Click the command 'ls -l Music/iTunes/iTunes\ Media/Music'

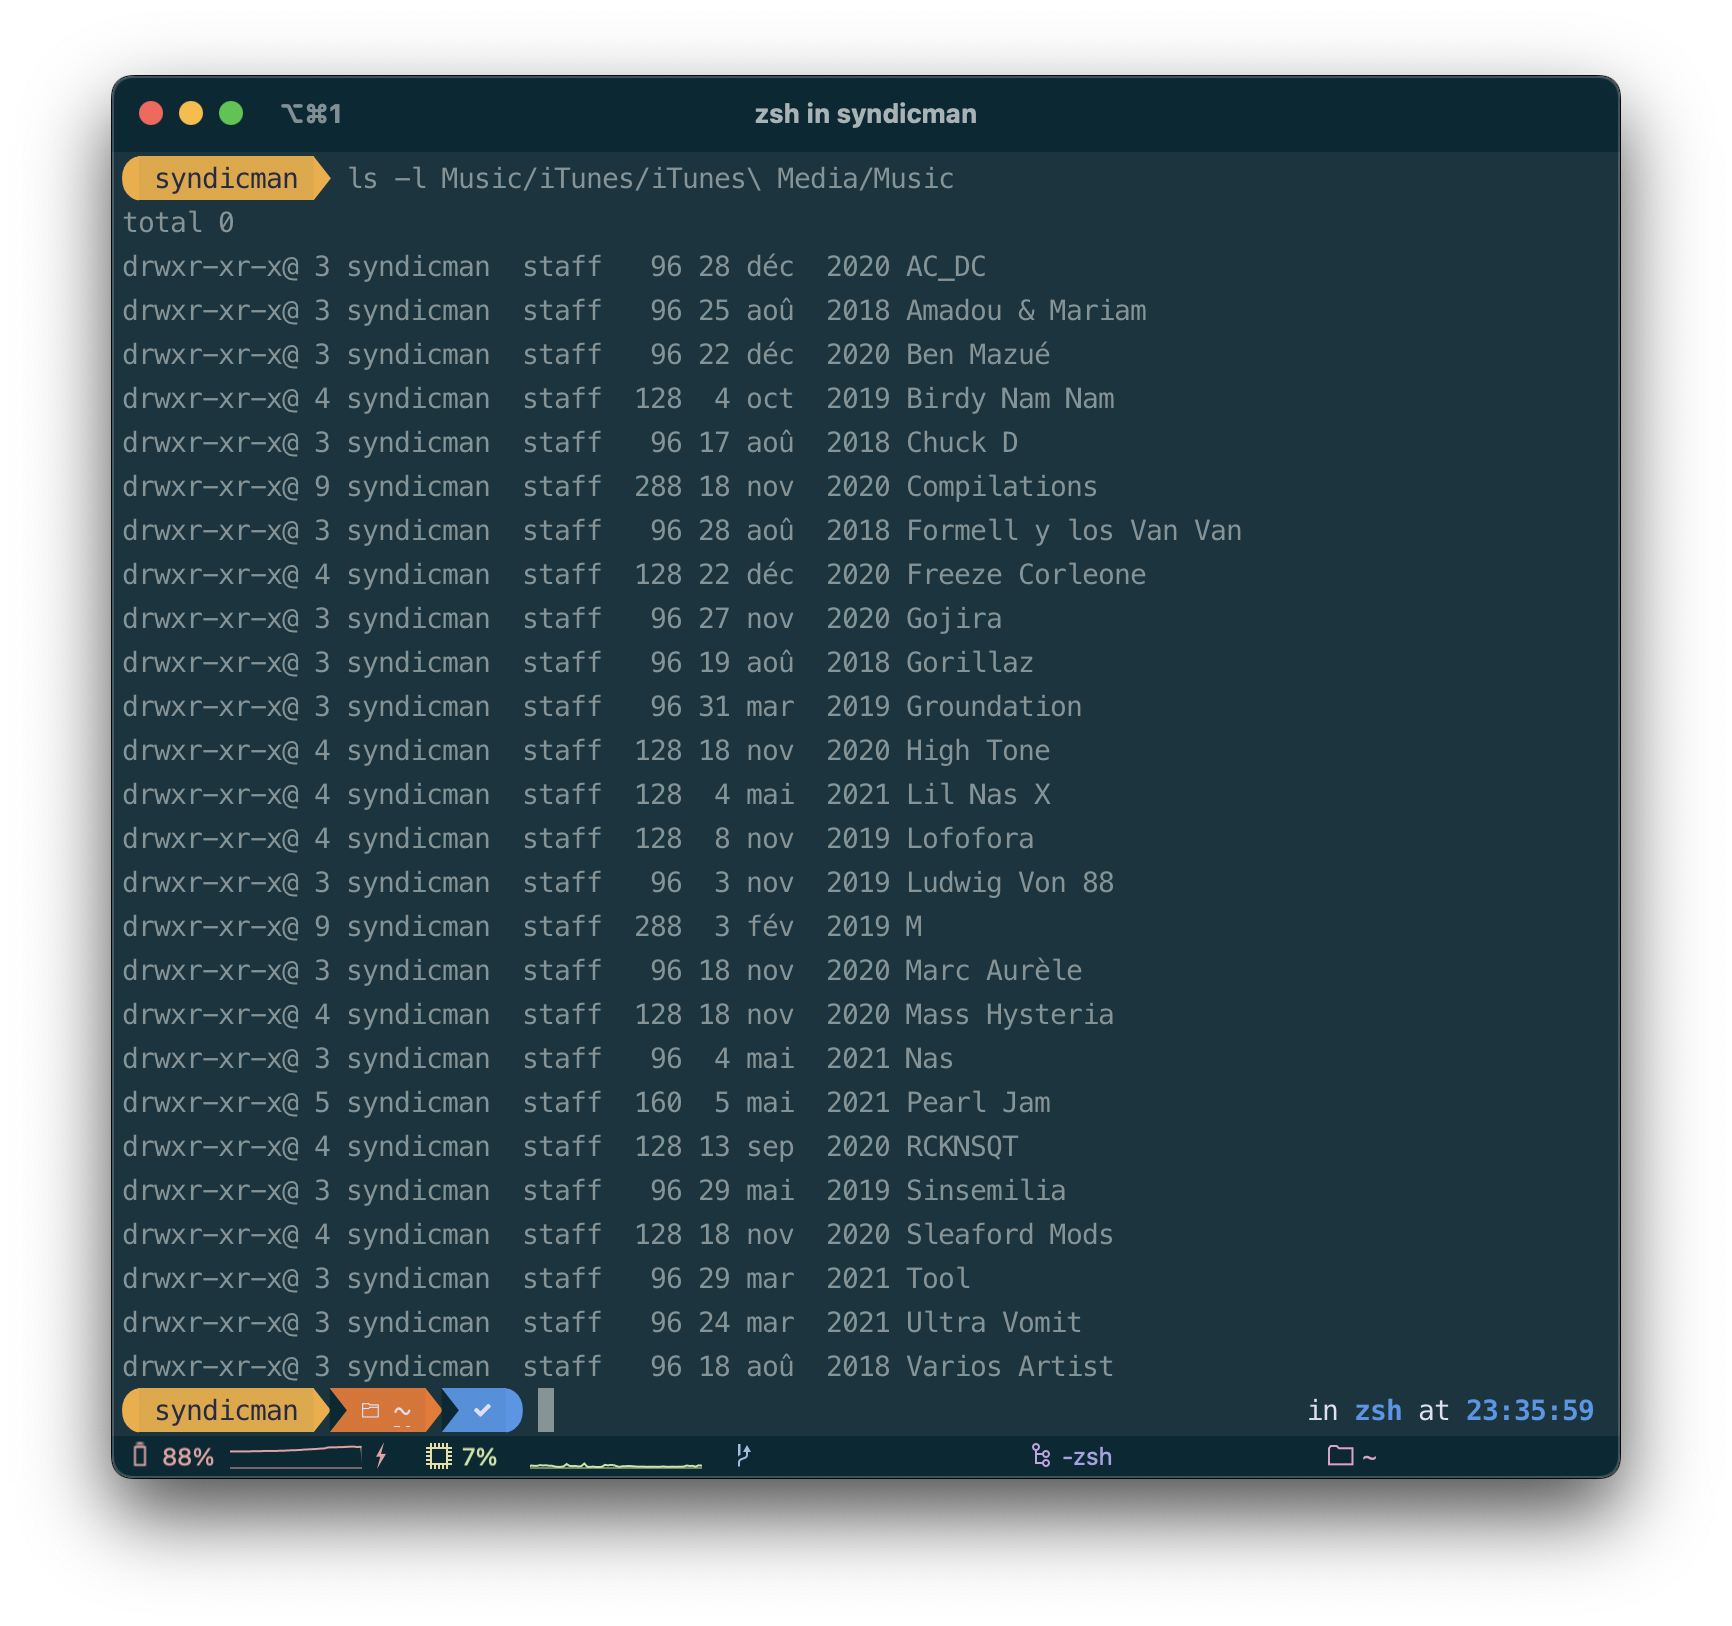(651, 178)
